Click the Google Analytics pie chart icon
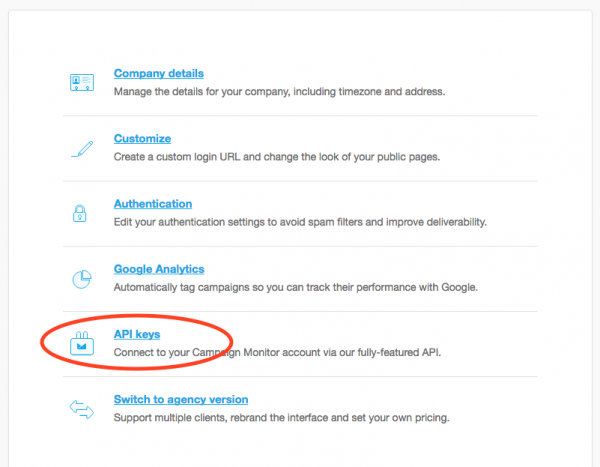 pyautogui.click(x=81, y=278)
